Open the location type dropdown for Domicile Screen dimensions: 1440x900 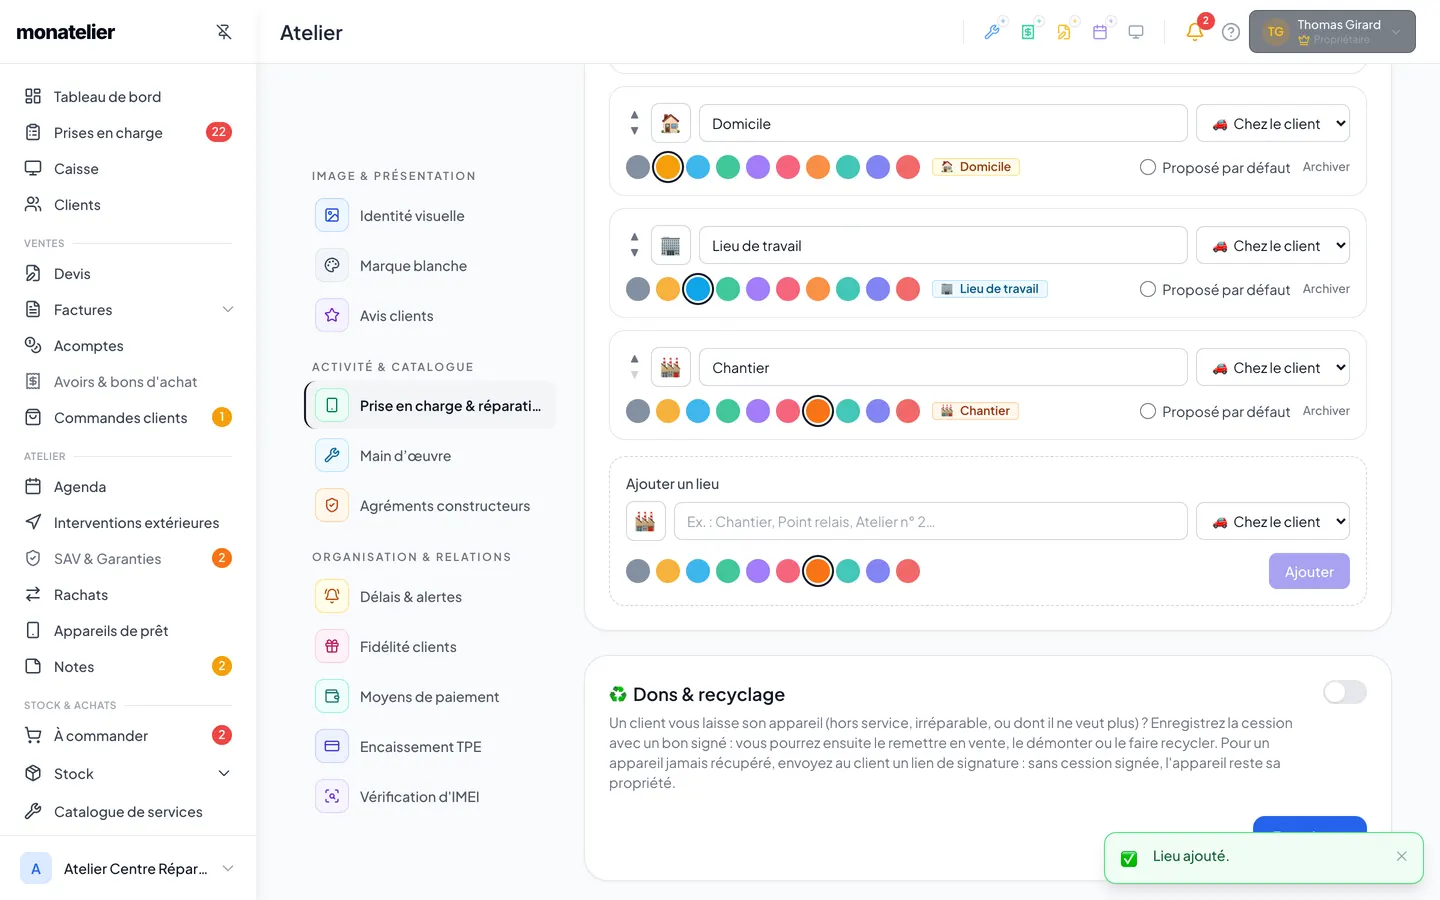point(1273,124)
